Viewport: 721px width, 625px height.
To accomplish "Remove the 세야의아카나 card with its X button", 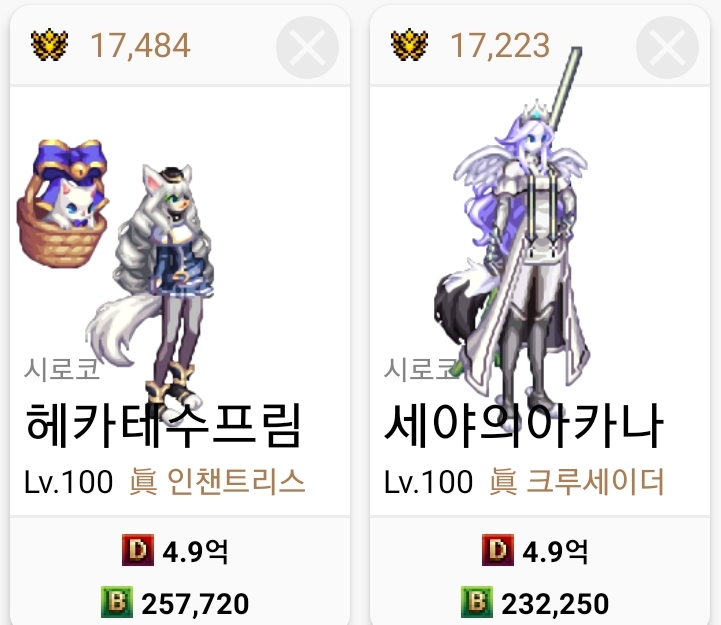I will click(667, 47).
